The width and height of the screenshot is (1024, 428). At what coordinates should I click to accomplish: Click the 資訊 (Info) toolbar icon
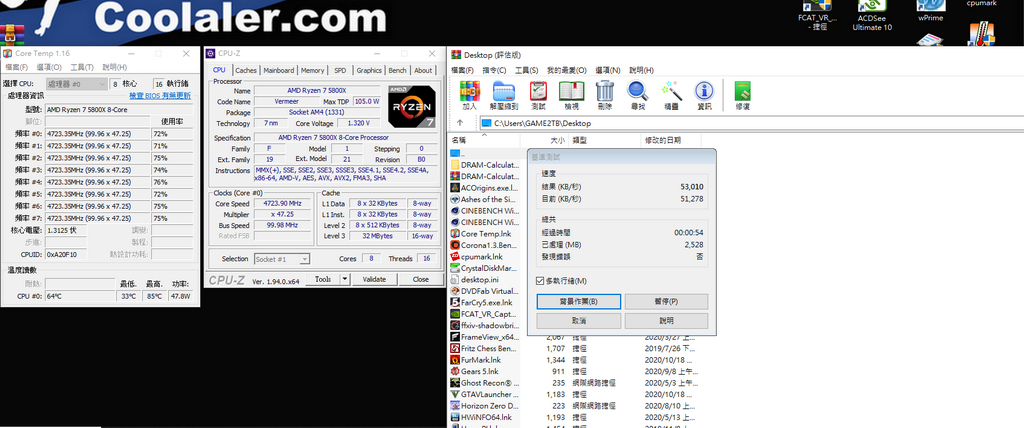(x=704, y=96)
